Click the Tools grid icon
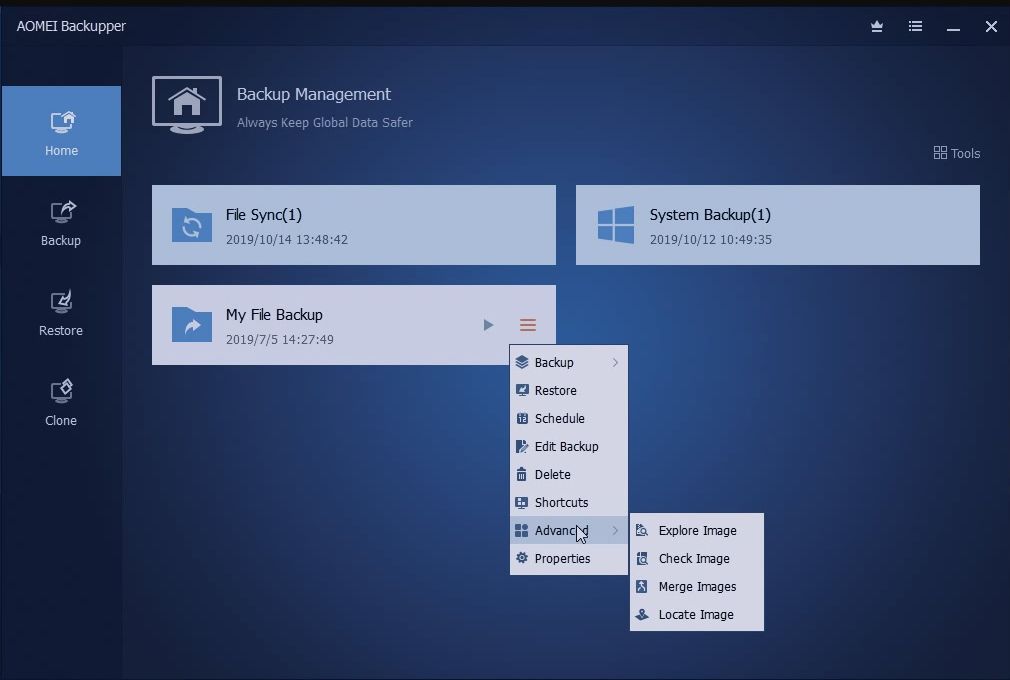Viewport: 1010px width, 680px height. [940, 153]
